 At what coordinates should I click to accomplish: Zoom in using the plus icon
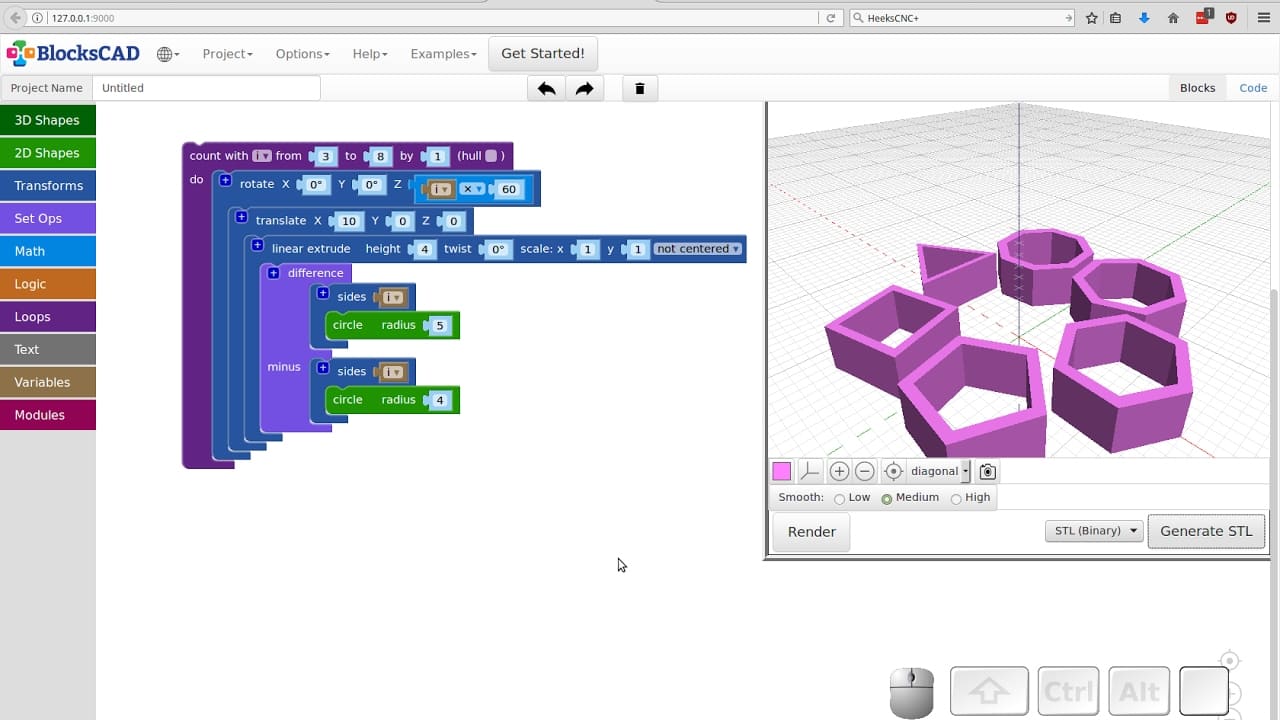839,471
